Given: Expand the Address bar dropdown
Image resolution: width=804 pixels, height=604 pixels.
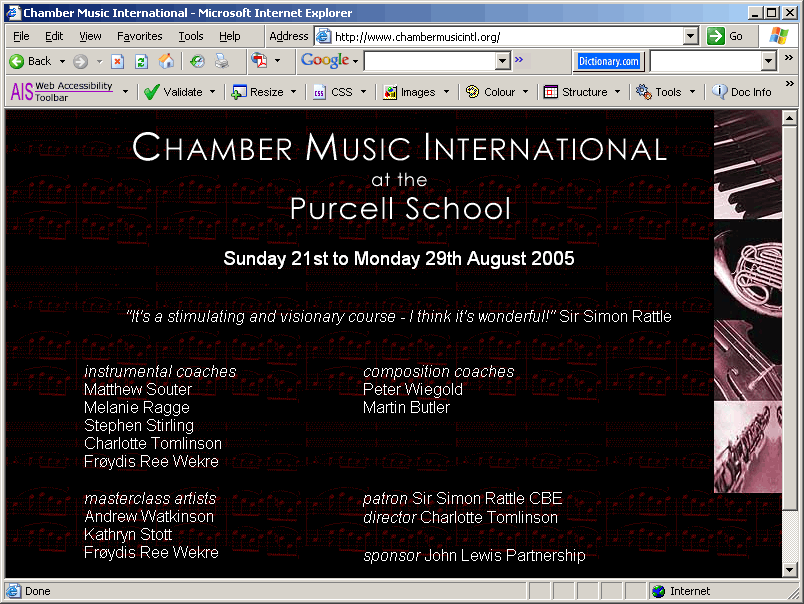Looking at the screenshot, I should [691, 36].
